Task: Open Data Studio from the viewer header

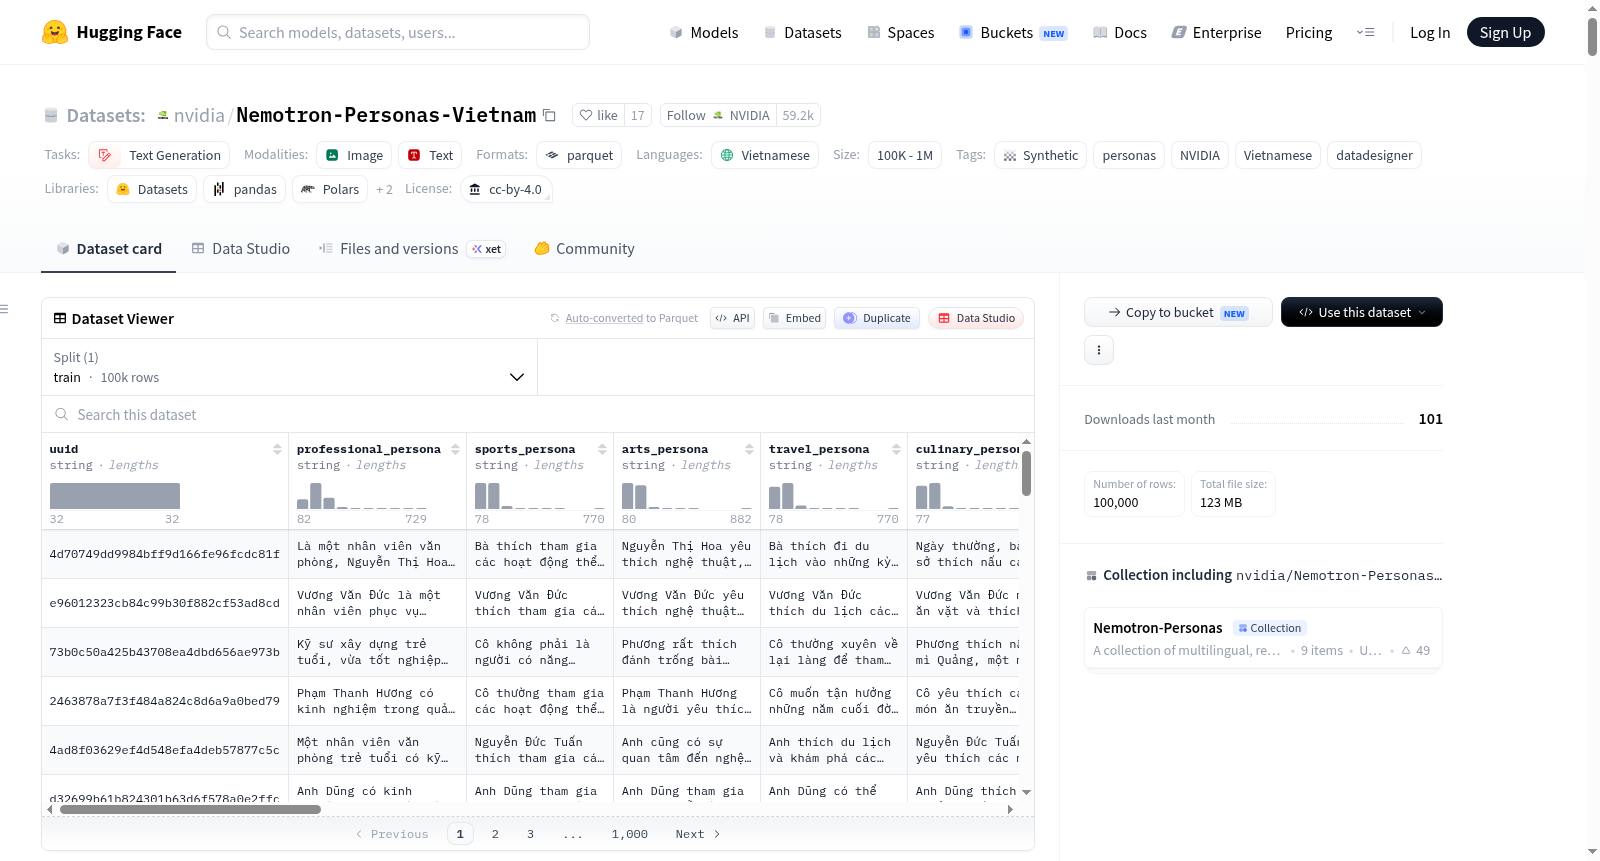Action: (976, 318)
